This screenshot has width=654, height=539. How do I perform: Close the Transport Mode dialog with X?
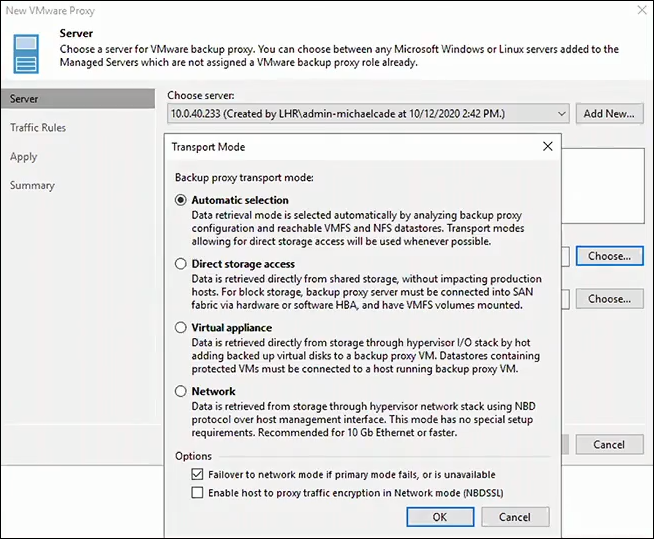(548, 146)
